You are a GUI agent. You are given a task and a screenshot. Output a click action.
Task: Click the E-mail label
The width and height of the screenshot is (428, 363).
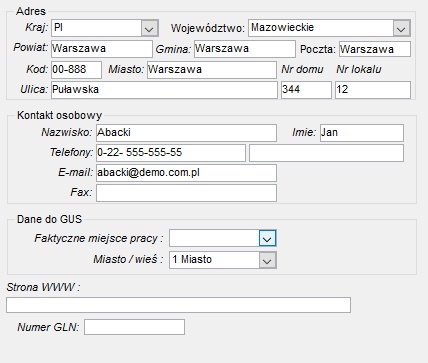75,172
